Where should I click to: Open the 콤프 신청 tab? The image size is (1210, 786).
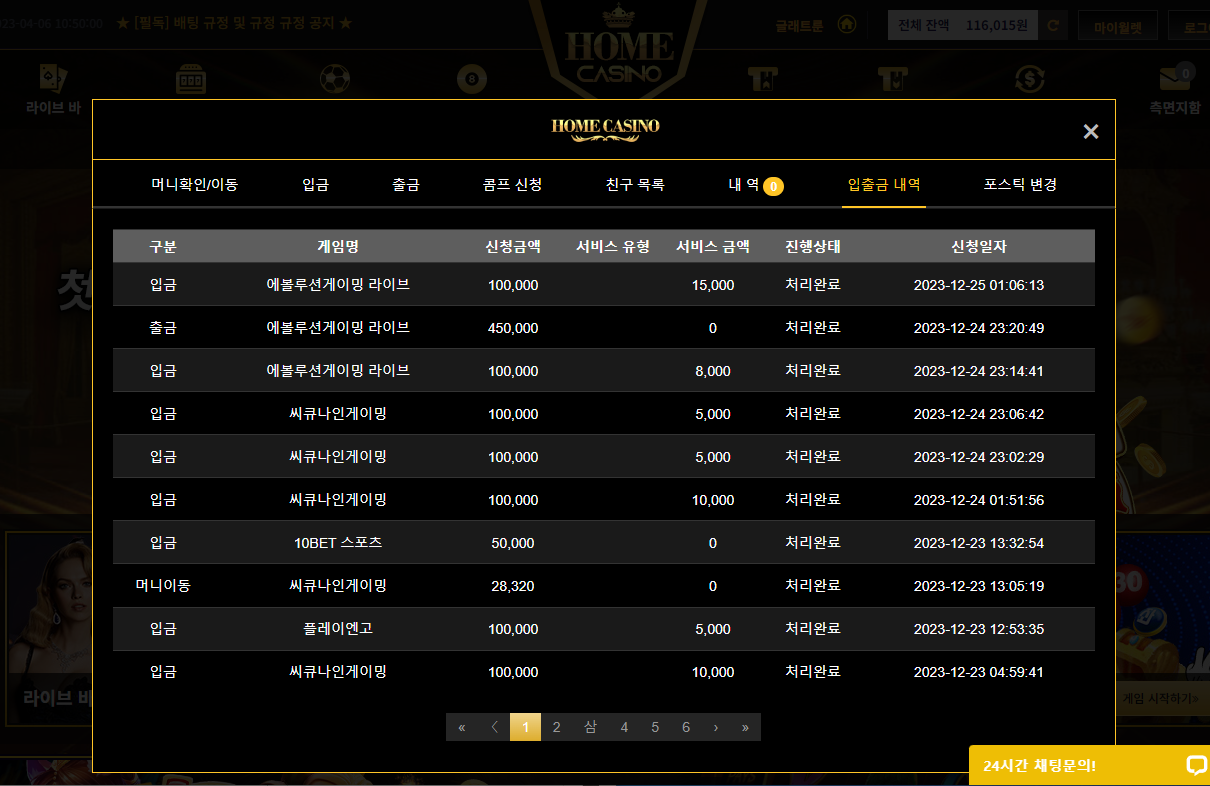click(x=512, y=184)
